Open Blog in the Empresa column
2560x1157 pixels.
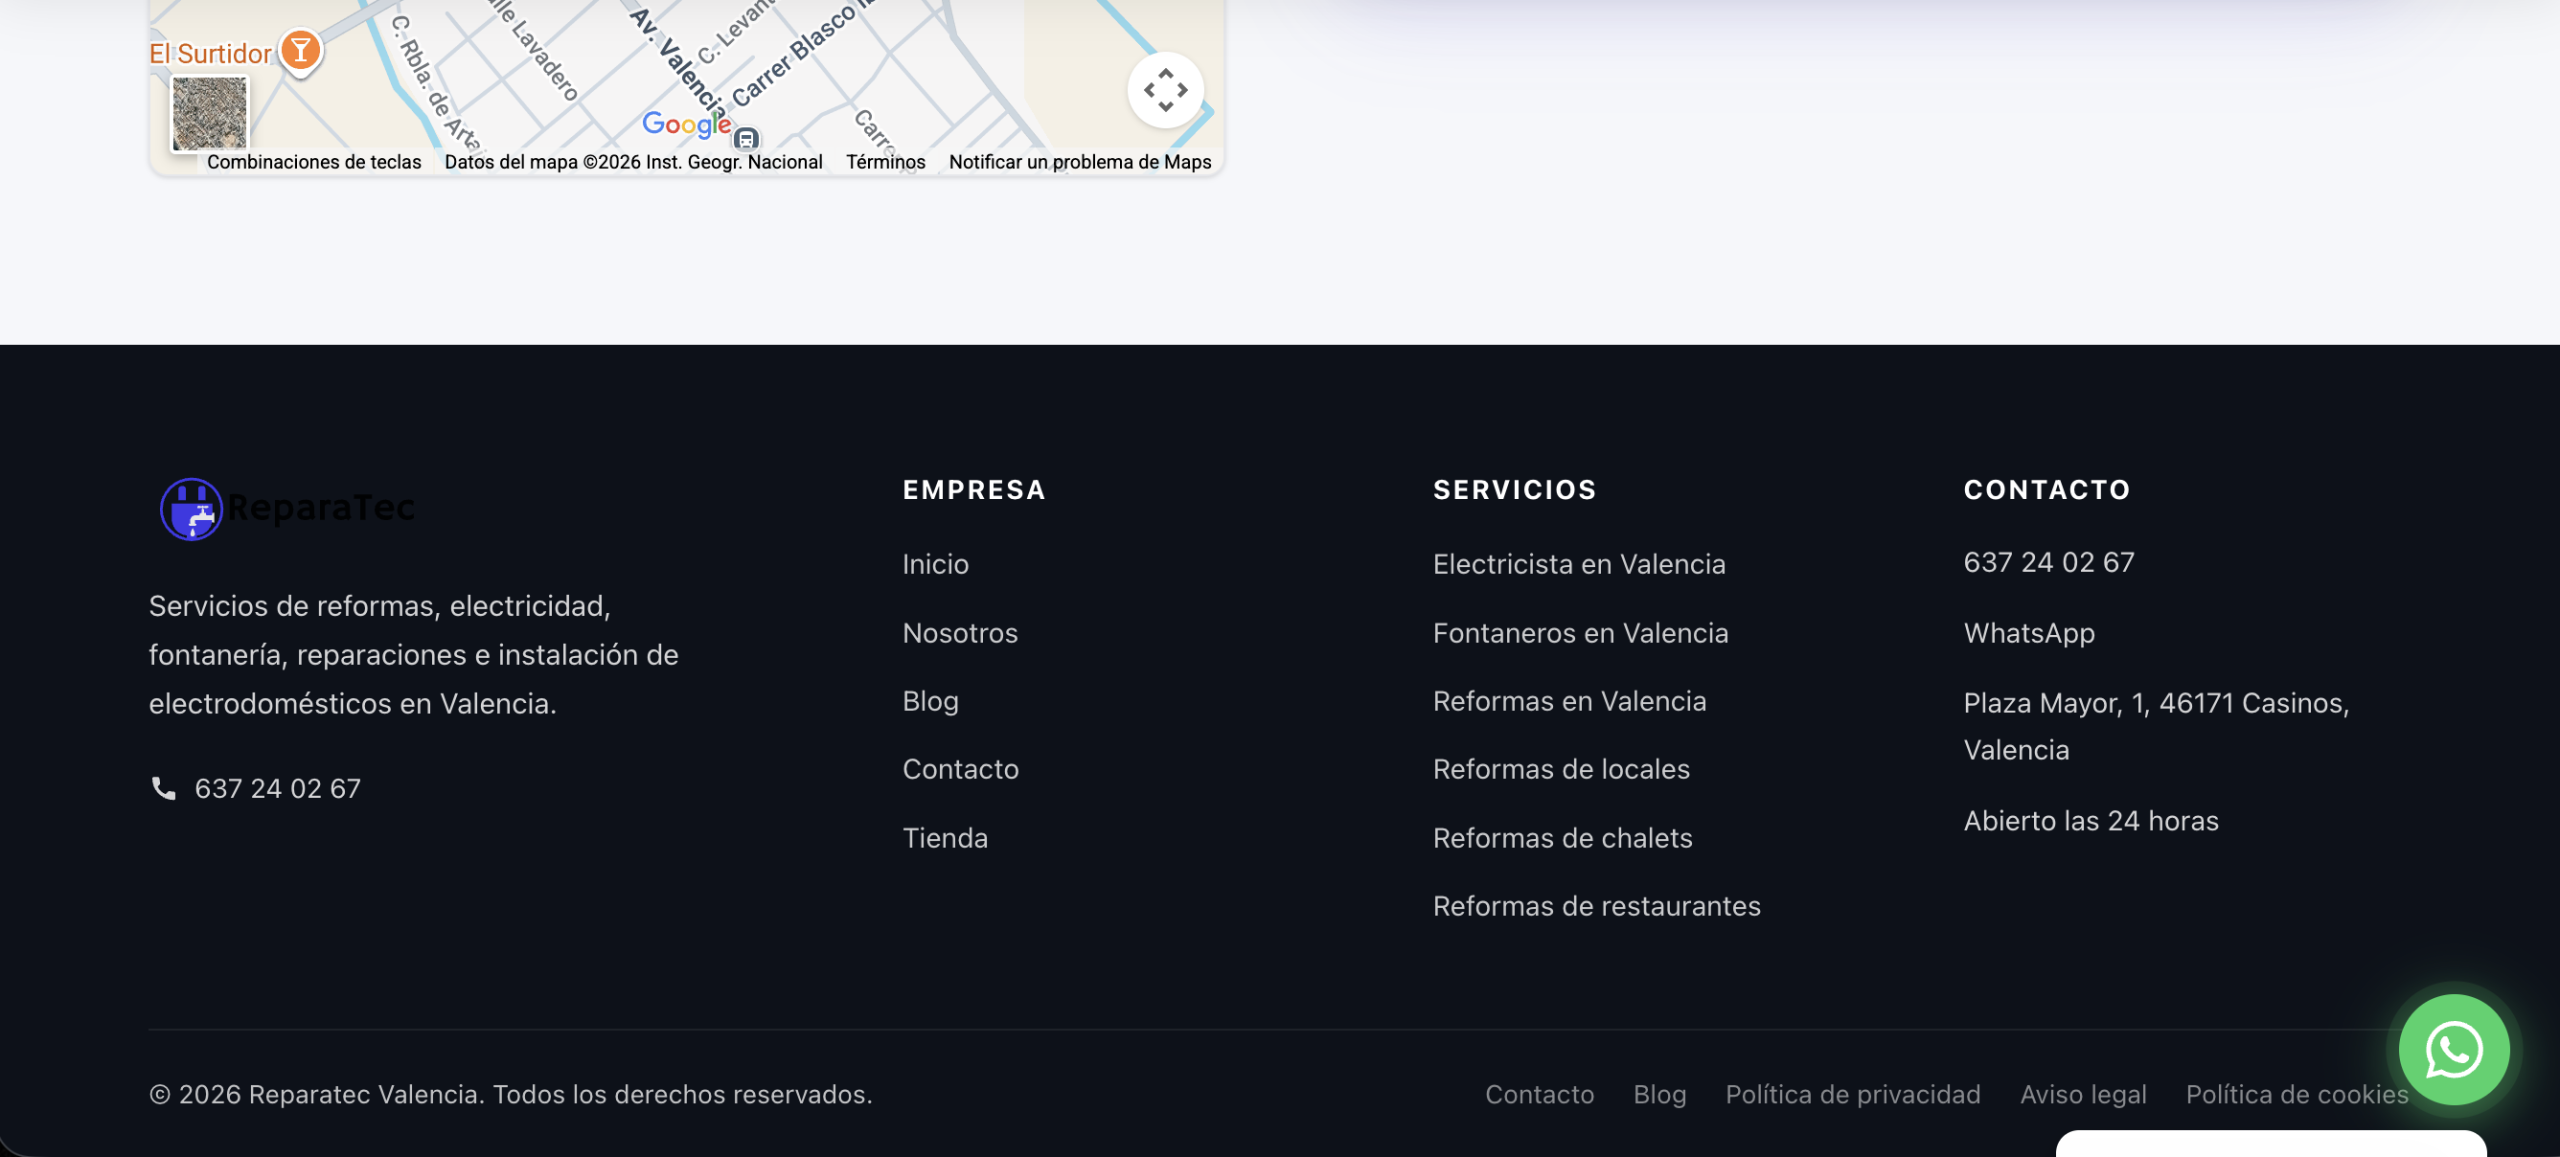(930, 701)
